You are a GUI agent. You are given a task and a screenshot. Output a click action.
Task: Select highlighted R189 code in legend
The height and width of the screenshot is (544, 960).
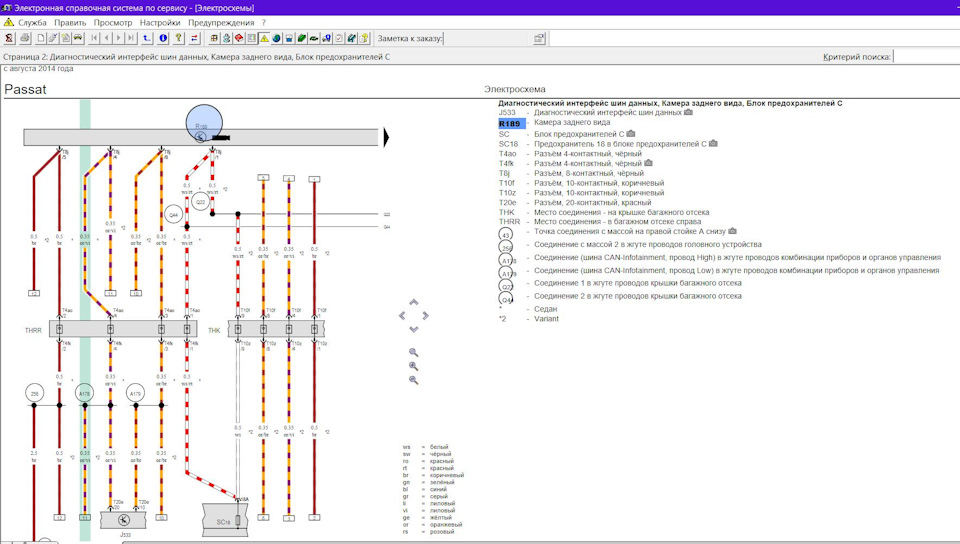click(510, 124)
